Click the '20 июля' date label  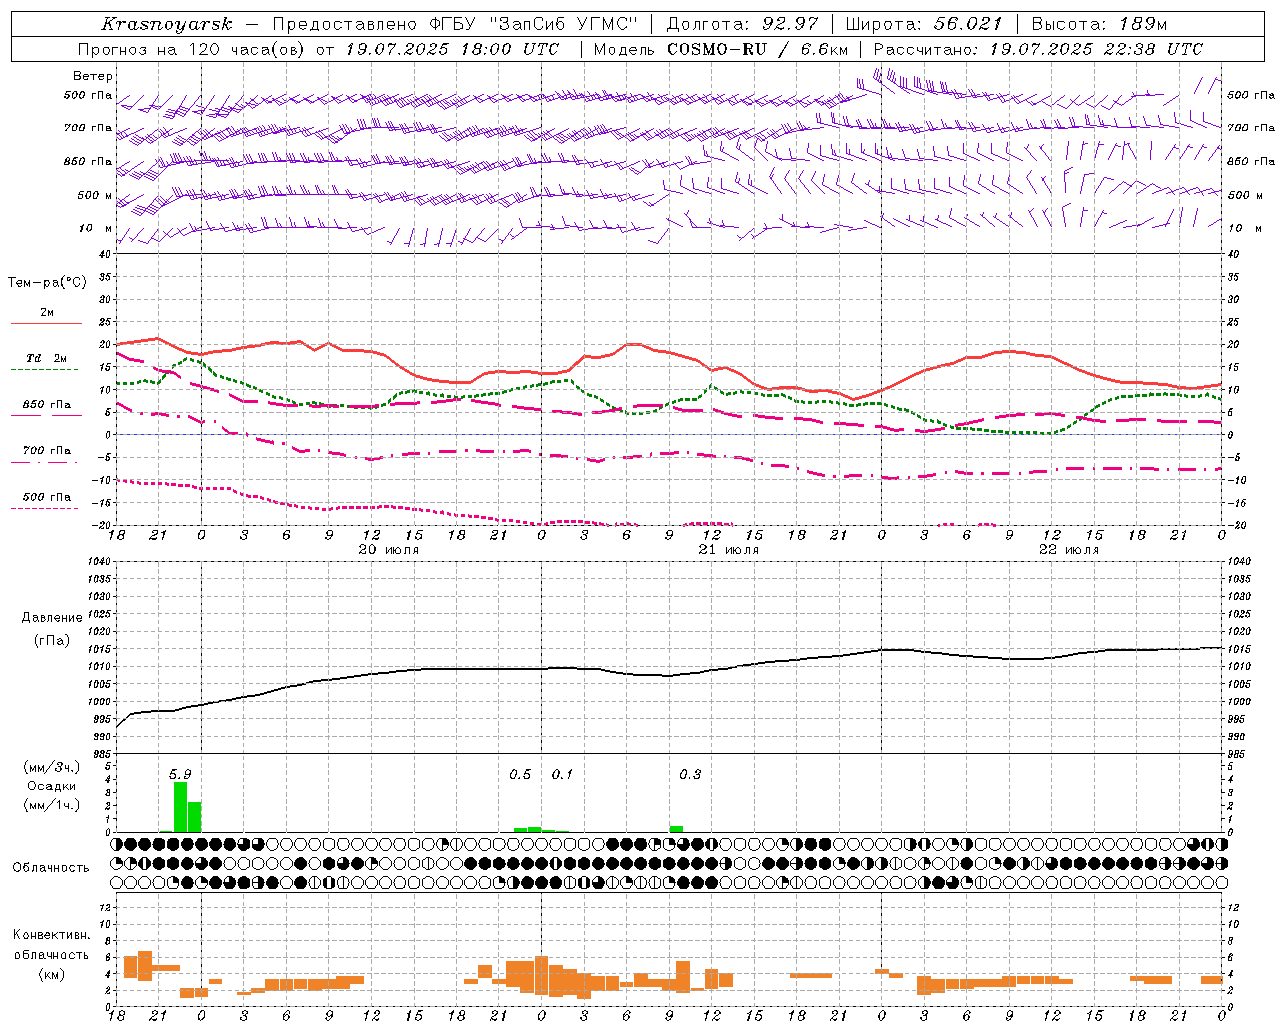click(389, 550)
